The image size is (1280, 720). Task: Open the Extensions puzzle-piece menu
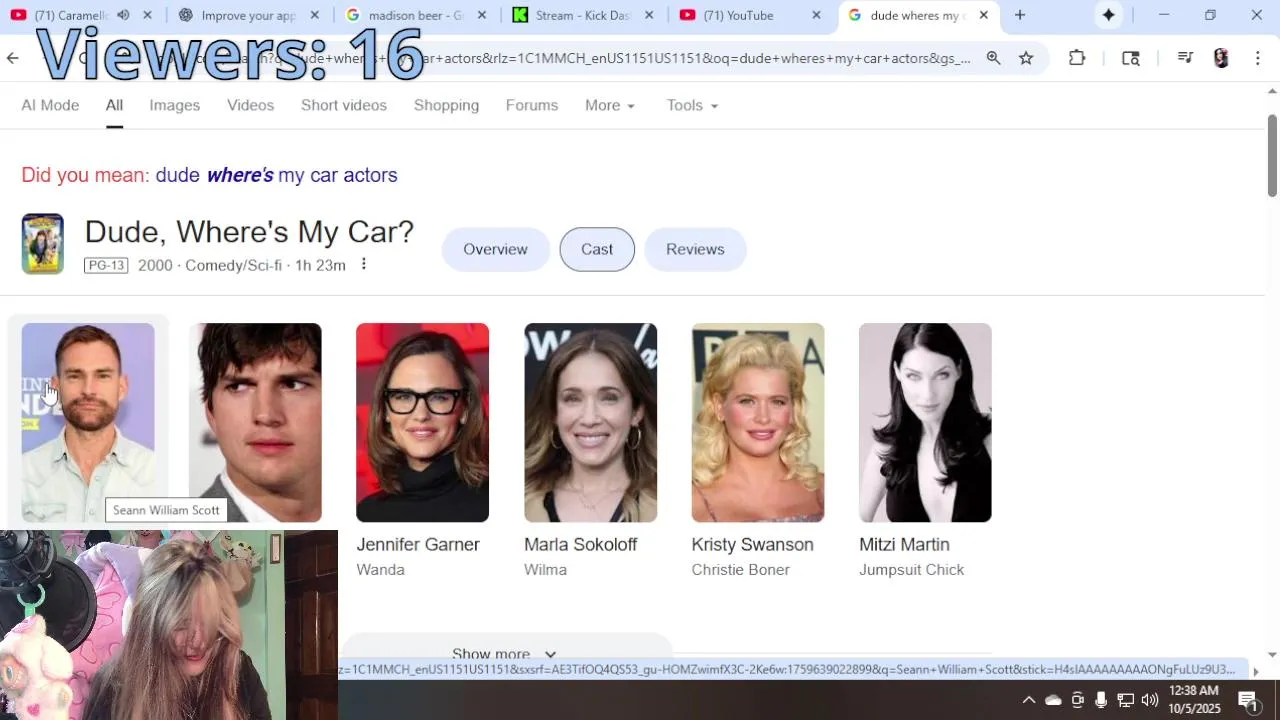coord(1077,58)
